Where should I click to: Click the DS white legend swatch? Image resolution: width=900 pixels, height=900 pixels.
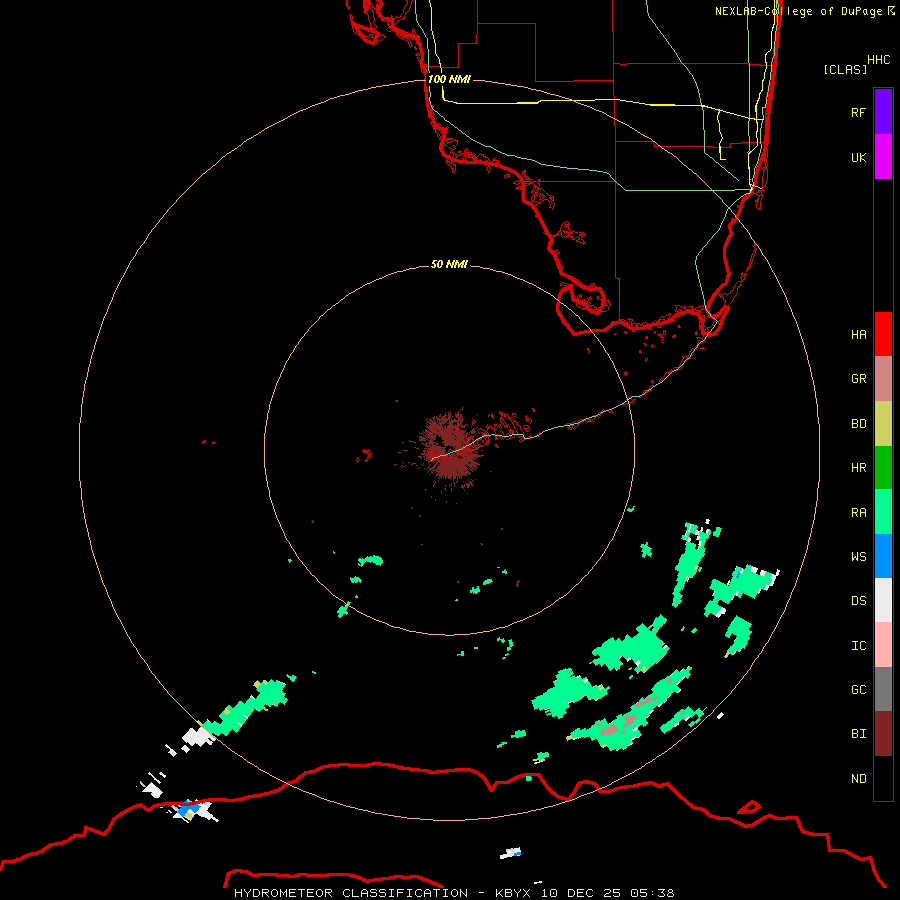883,600
